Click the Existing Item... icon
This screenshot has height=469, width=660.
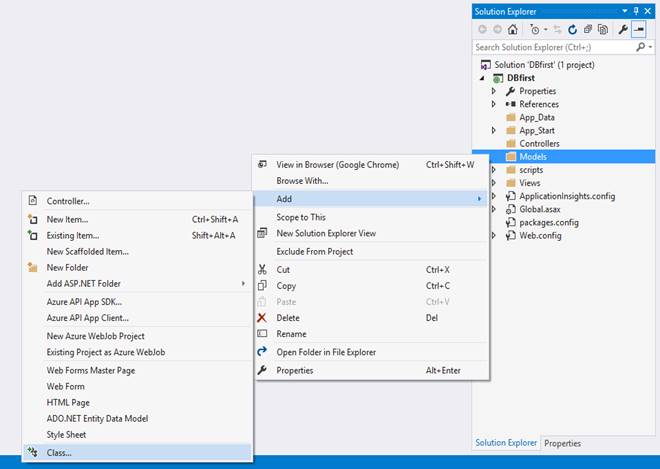click(x=32, y=235)
